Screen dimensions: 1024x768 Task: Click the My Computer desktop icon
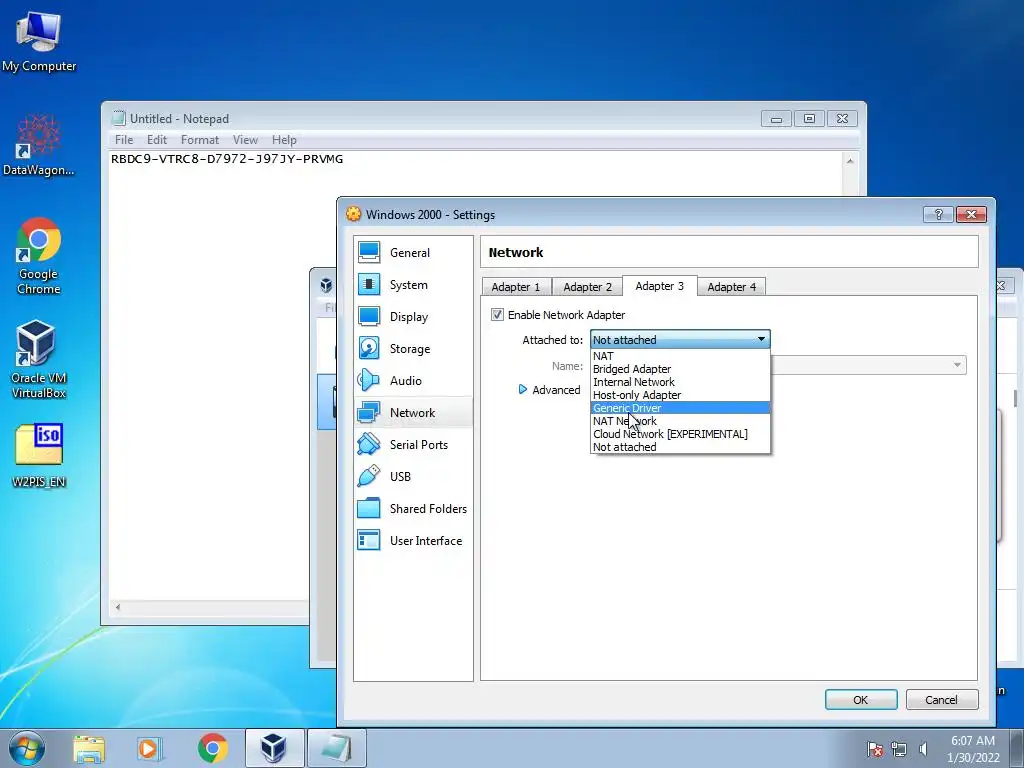point(39,42)
